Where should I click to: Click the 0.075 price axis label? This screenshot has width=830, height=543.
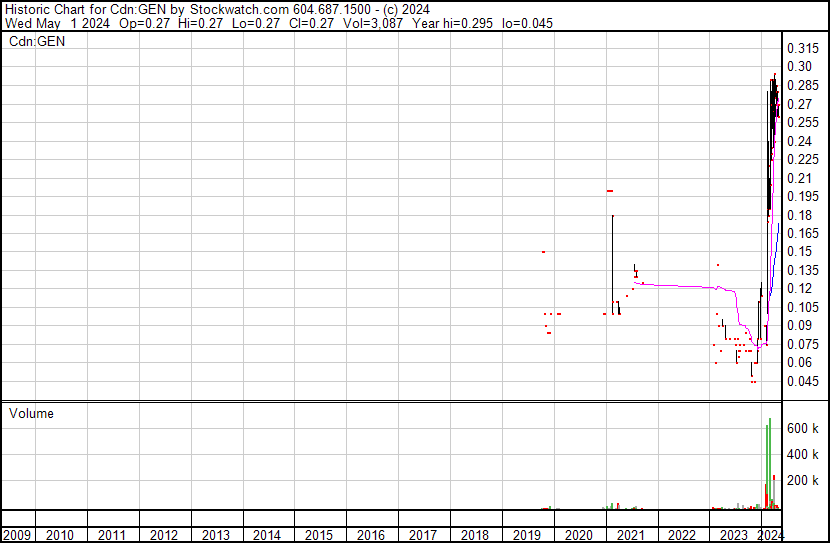pos(803,344)
